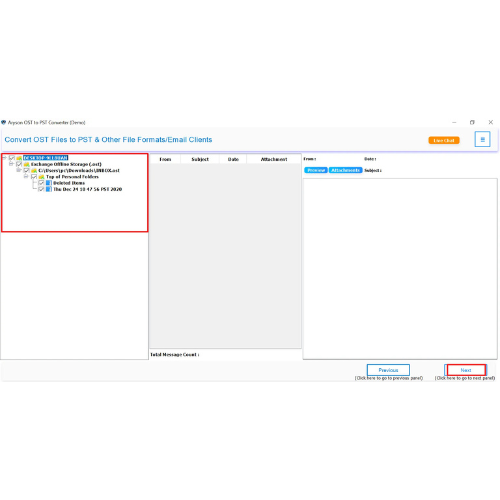Select the Top of Personal Folders folder icon
This screenshot has height=500, width=500.
pos(41,177)
